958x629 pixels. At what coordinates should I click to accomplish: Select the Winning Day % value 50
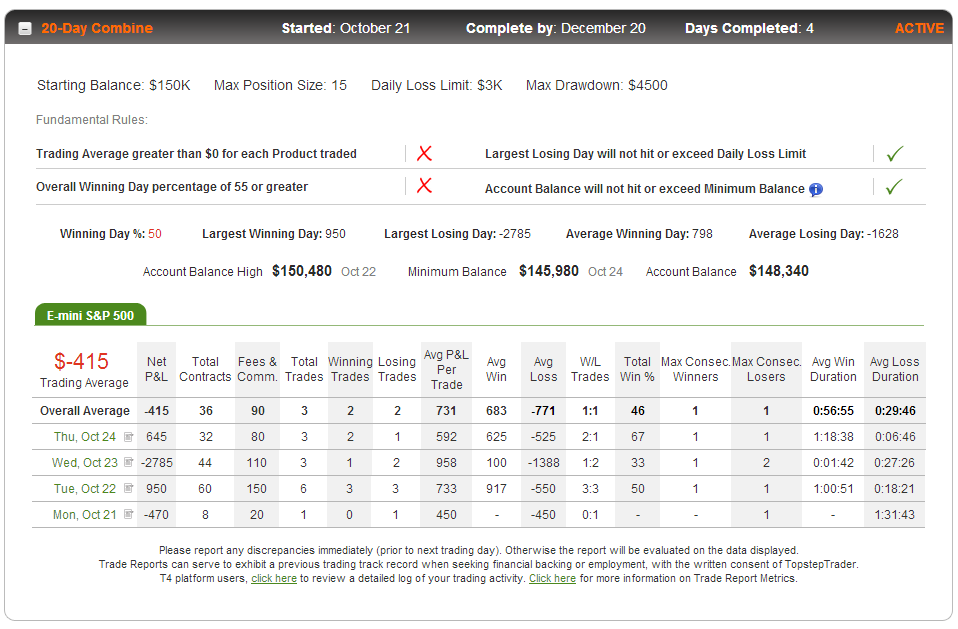click(155, 234)
